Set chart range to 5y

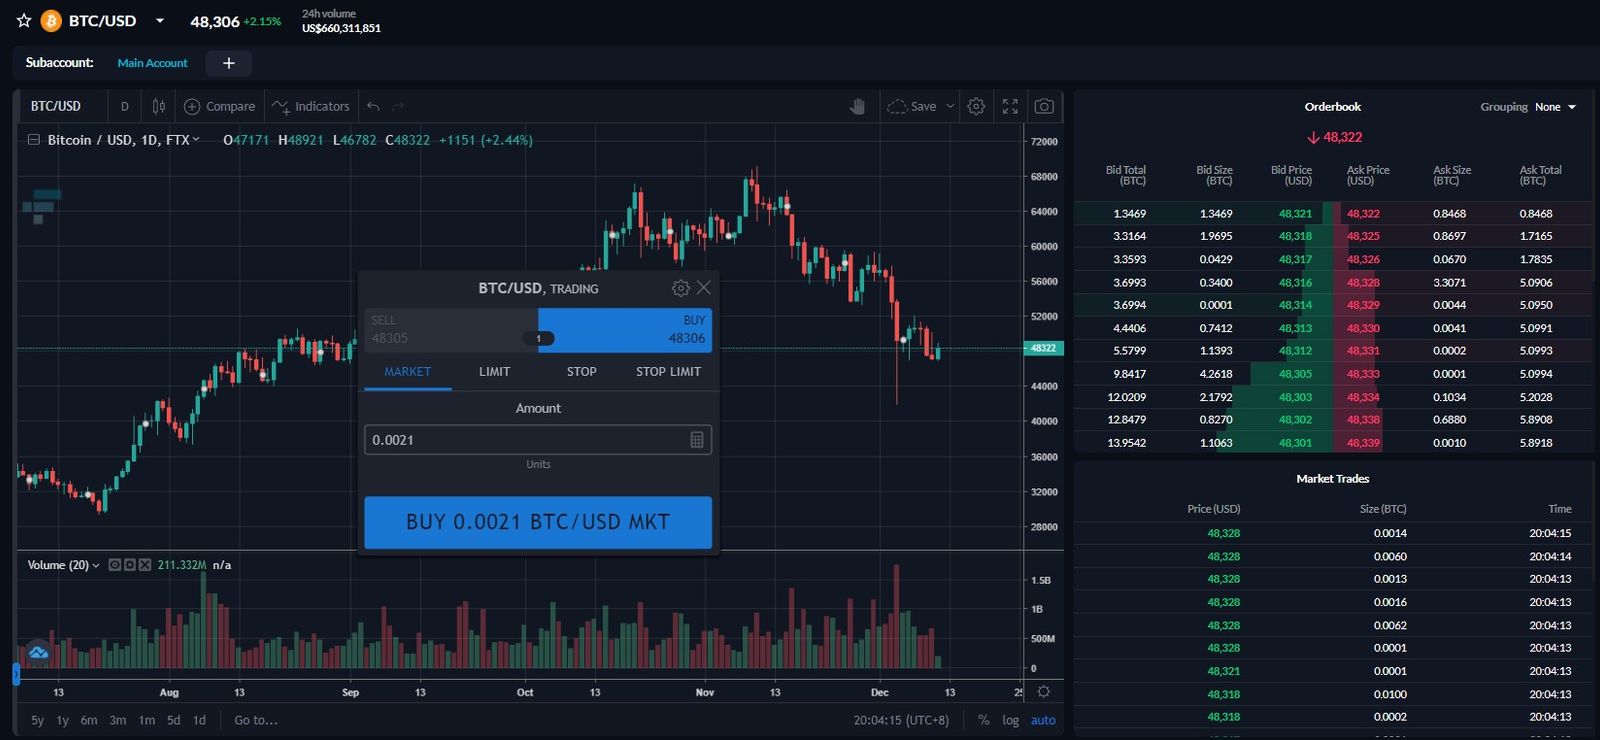coord(37,720)
